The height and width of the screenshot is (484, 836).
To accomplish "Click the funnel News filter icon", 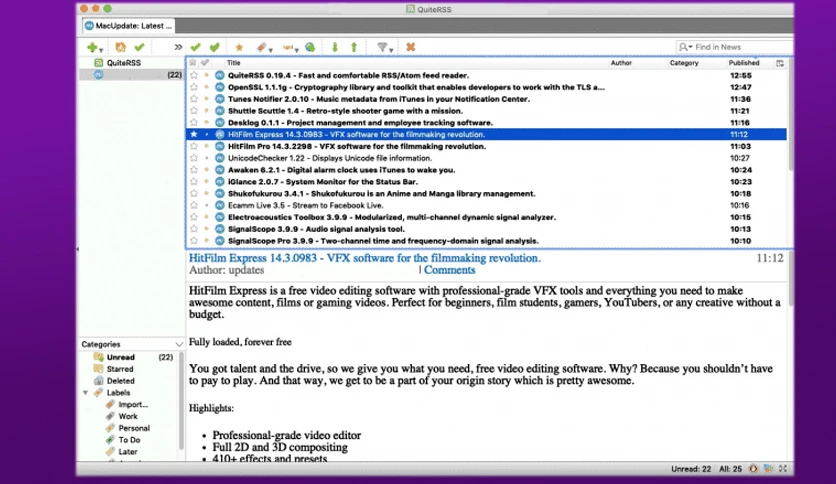I will [x=382, y=47].
